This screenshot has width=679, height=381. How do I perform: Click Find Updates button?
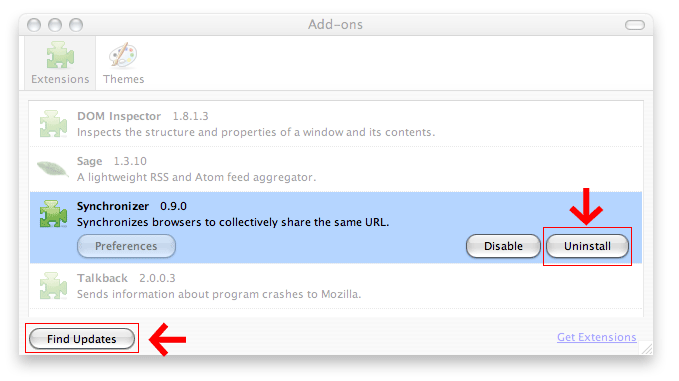[x=82, y=339]
